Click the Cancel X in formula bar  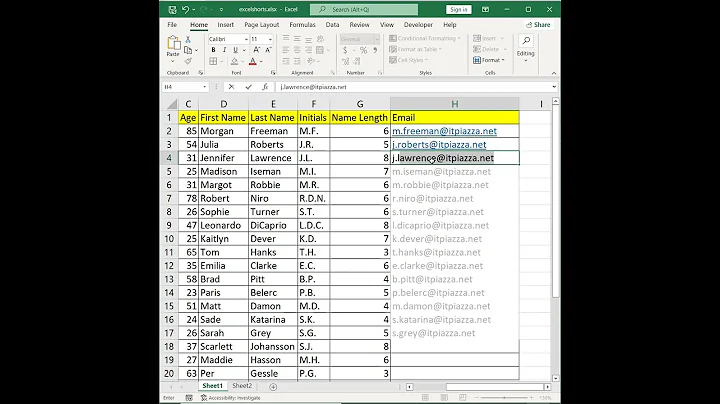[x=231, y=87]
